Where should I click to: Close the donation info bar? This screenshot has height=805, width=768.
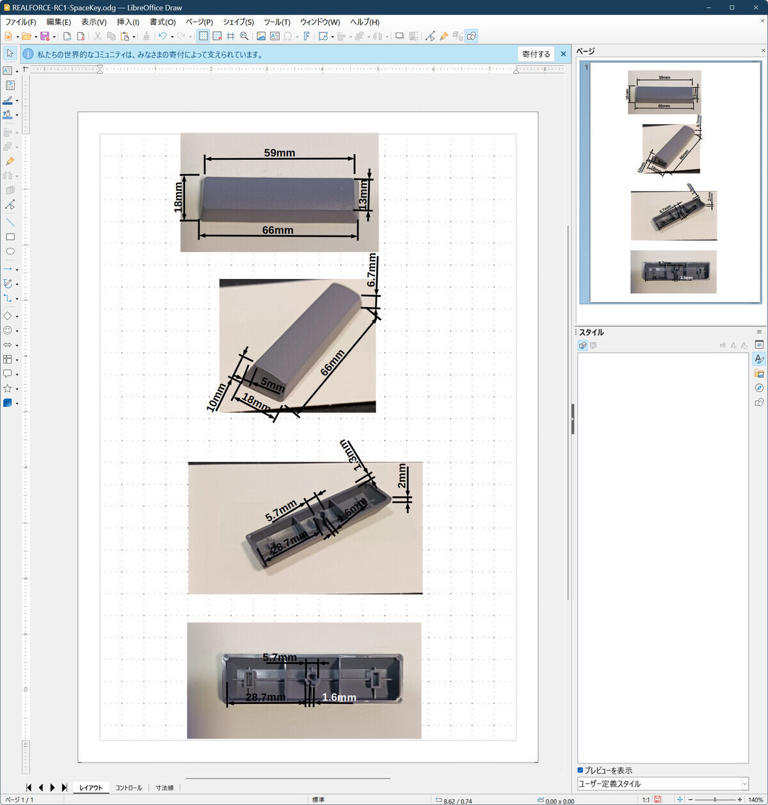[563, 54]
